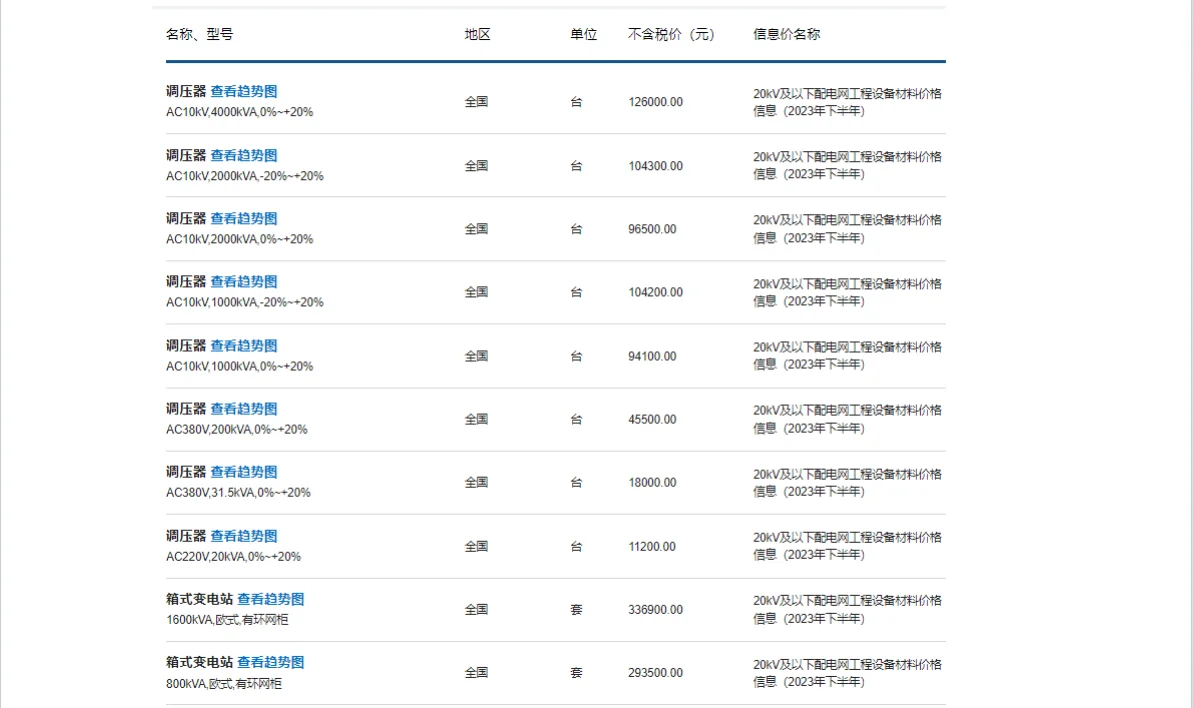Click the price 126000.00 cell

(656, 101)
